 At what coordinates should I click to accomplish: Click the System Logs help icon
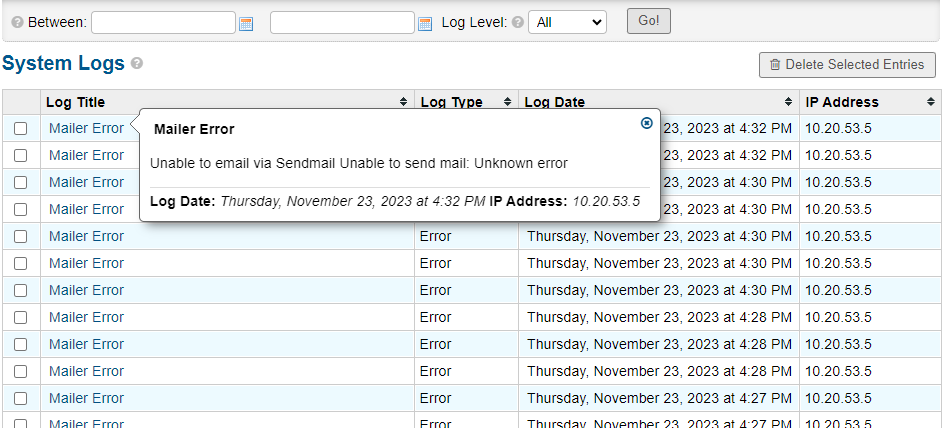pyautogui.click(x=137, y=63)
